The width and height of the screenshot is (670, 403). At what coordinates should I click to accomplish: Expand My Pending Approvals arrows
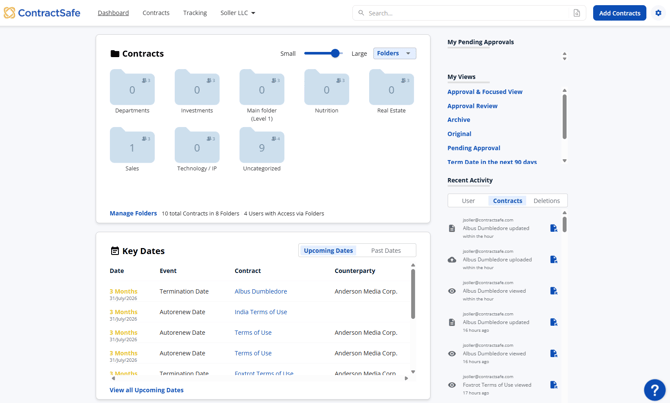point(564,56)
